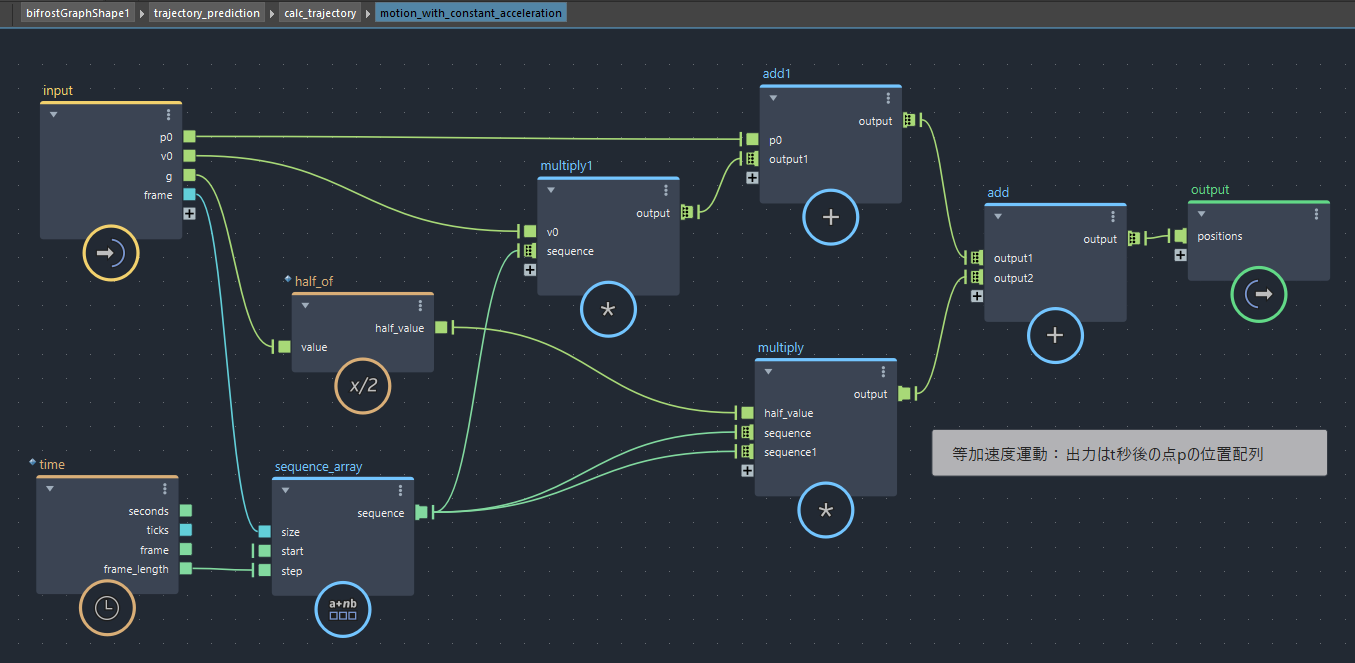Click the x/2 icon of half_of node
Image resolution: width=1355 pixels, height=663 pixels.
pos(363,384)
